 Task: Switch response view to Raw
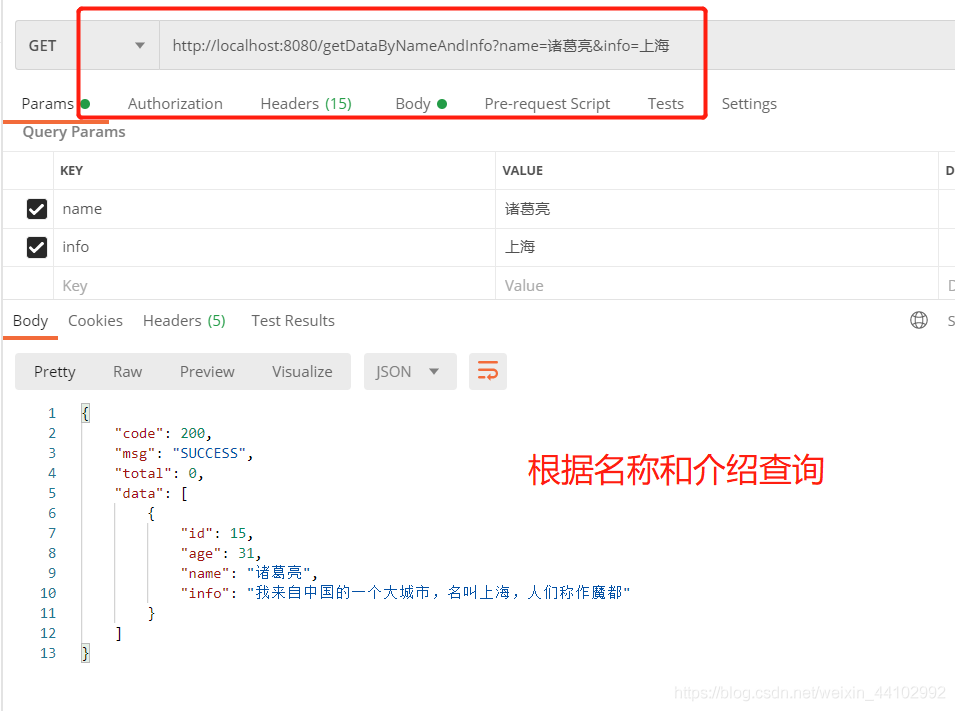click(x=127, y=371)
